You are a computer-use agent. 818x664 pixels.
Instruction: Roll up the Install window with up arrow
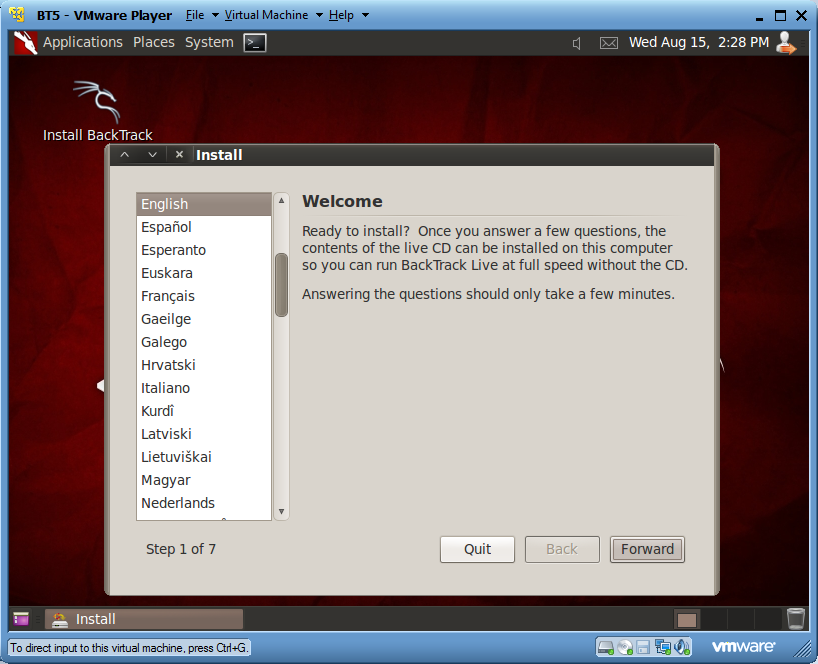click(124, 154)
